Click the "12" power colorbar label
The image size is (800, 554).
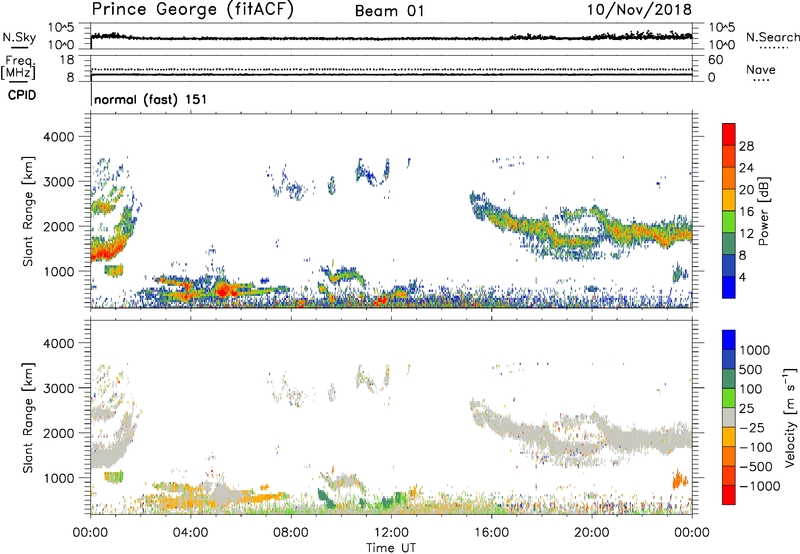click(x=746, y=234)
